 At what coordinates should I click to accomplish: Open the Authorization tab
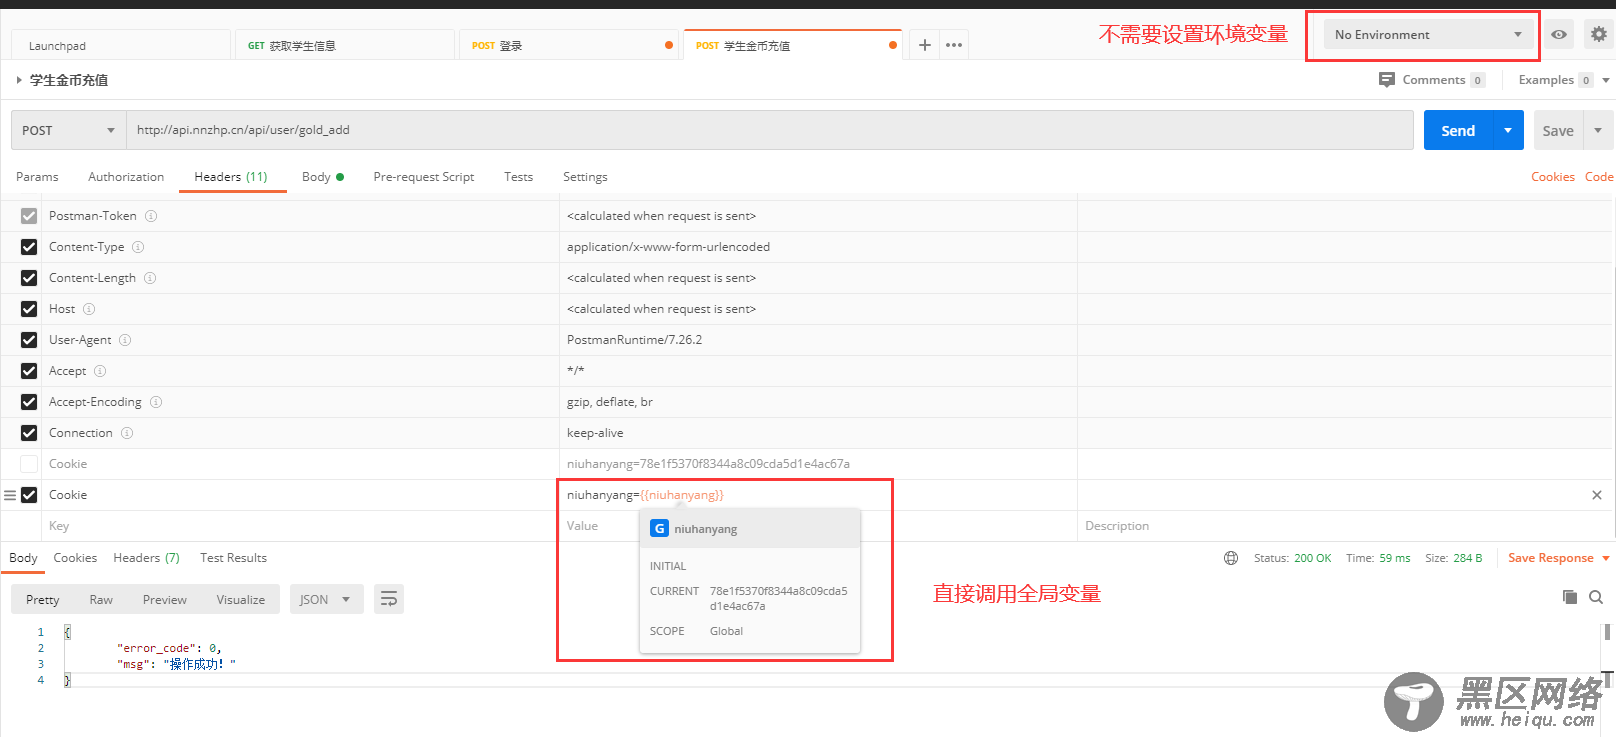click(x=126, y=177)
